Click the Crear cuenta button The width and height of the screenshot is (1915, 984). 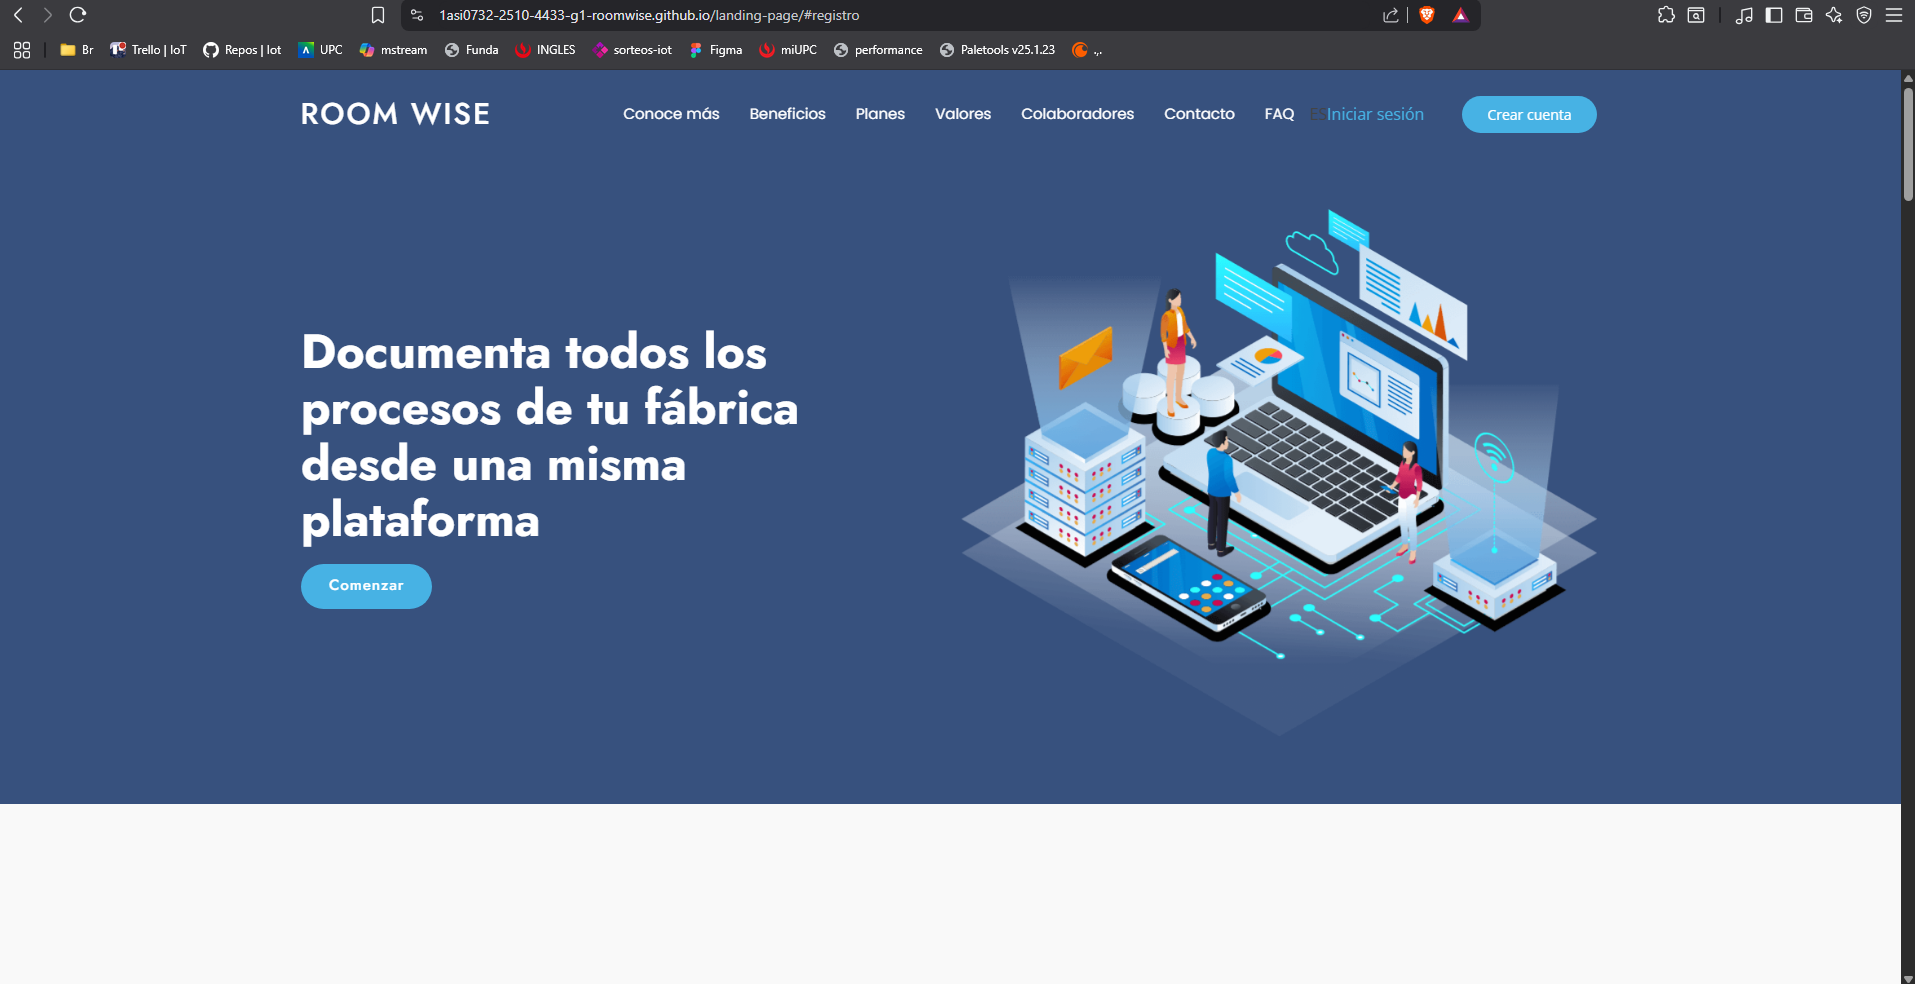click(1529, 114)
